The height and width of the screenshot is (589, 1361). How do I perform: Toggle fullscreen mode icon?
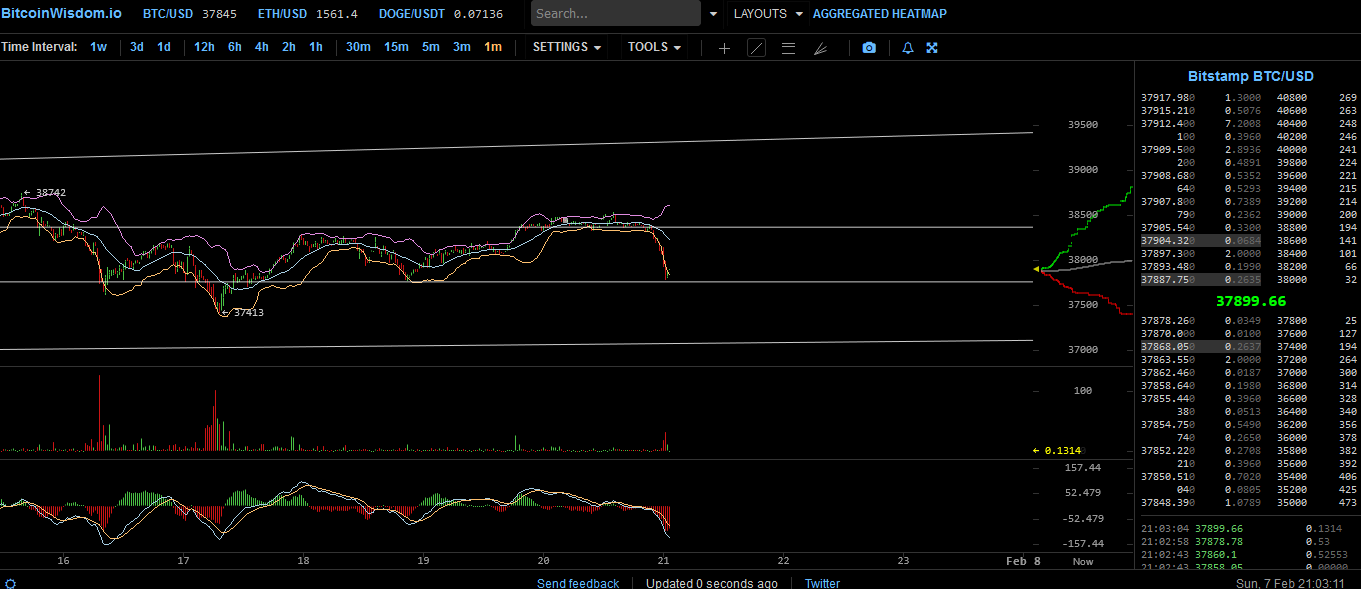[x=932, y=48]
